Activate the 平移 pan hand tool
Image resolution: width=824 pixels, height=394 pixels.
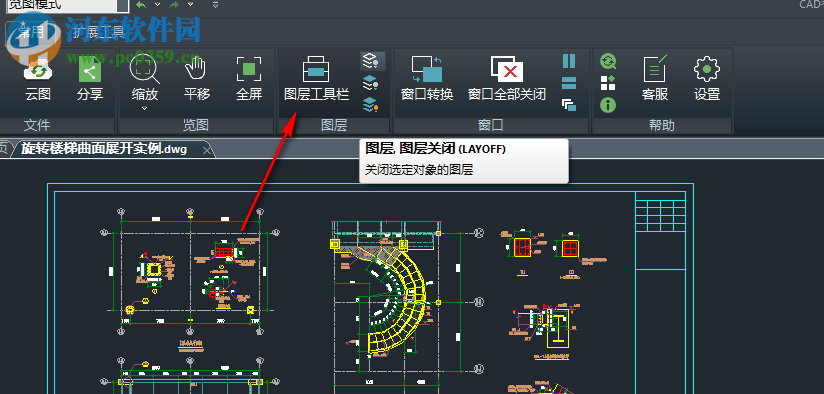(197, 79)
